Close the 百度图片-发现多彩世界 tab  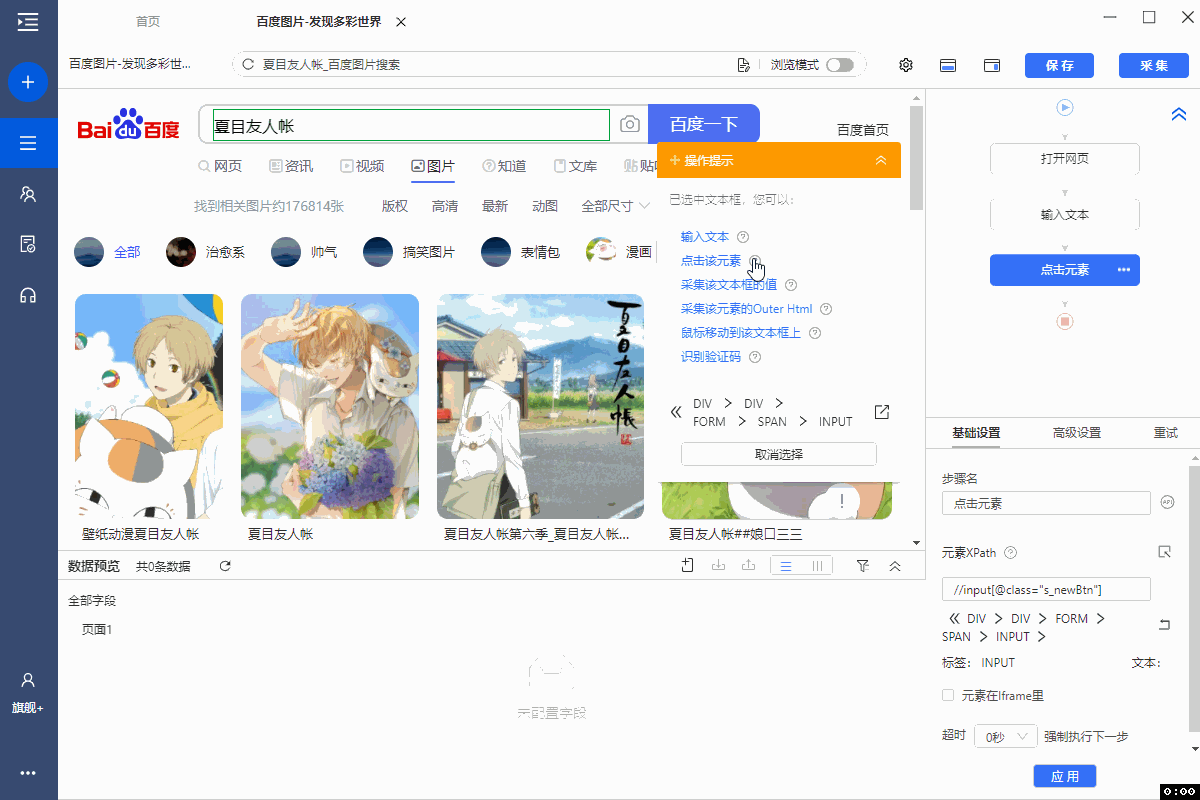[401, 22]
